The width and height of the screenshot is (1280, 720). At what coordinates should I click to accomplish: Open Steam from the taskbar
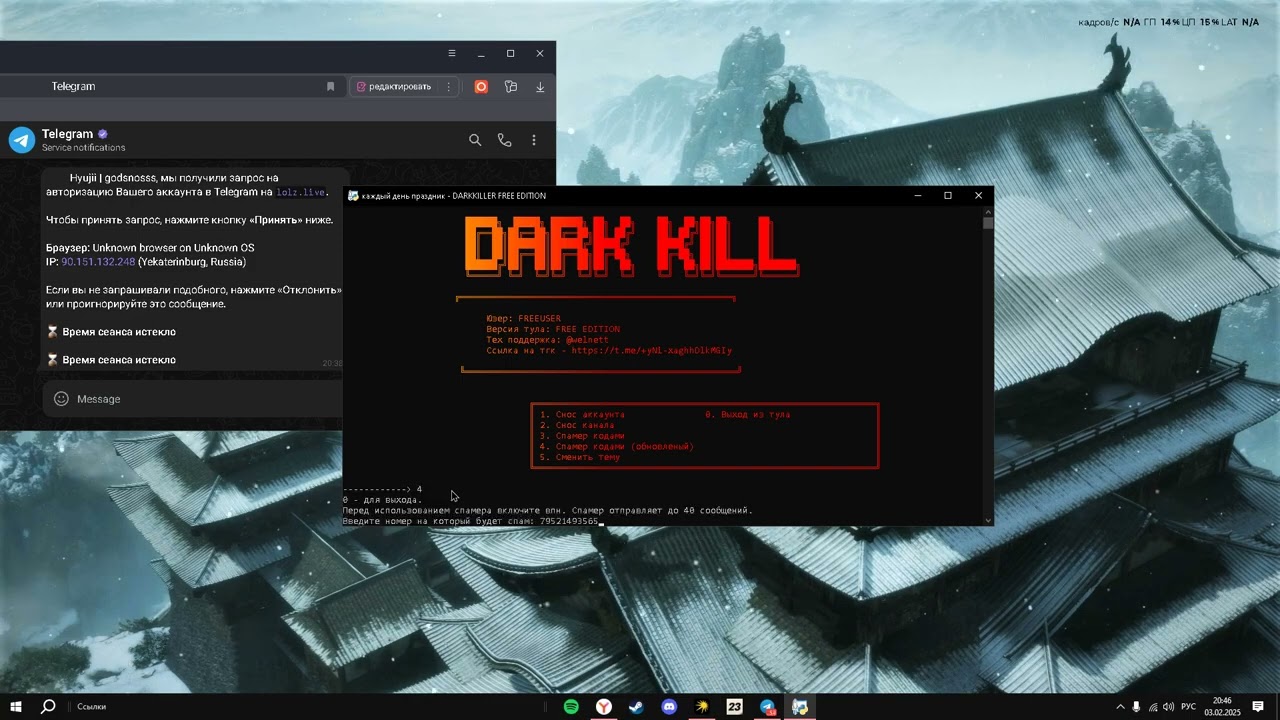(x=636, y=707)
